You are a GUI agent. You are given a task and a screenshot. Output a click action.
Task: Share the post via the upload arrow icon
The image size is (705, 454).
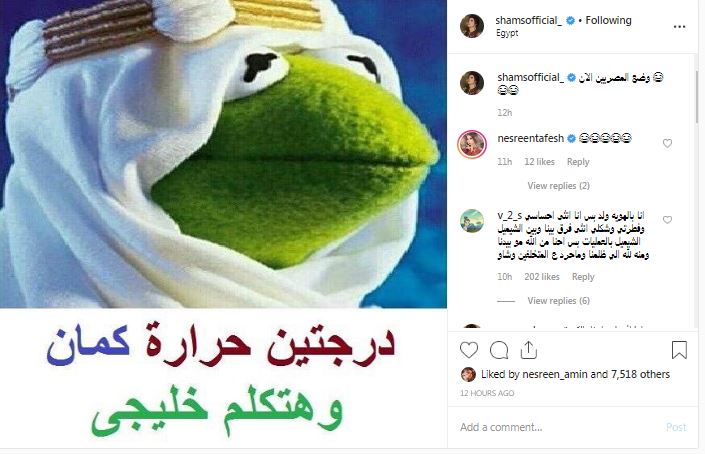[x=528, y=350]
